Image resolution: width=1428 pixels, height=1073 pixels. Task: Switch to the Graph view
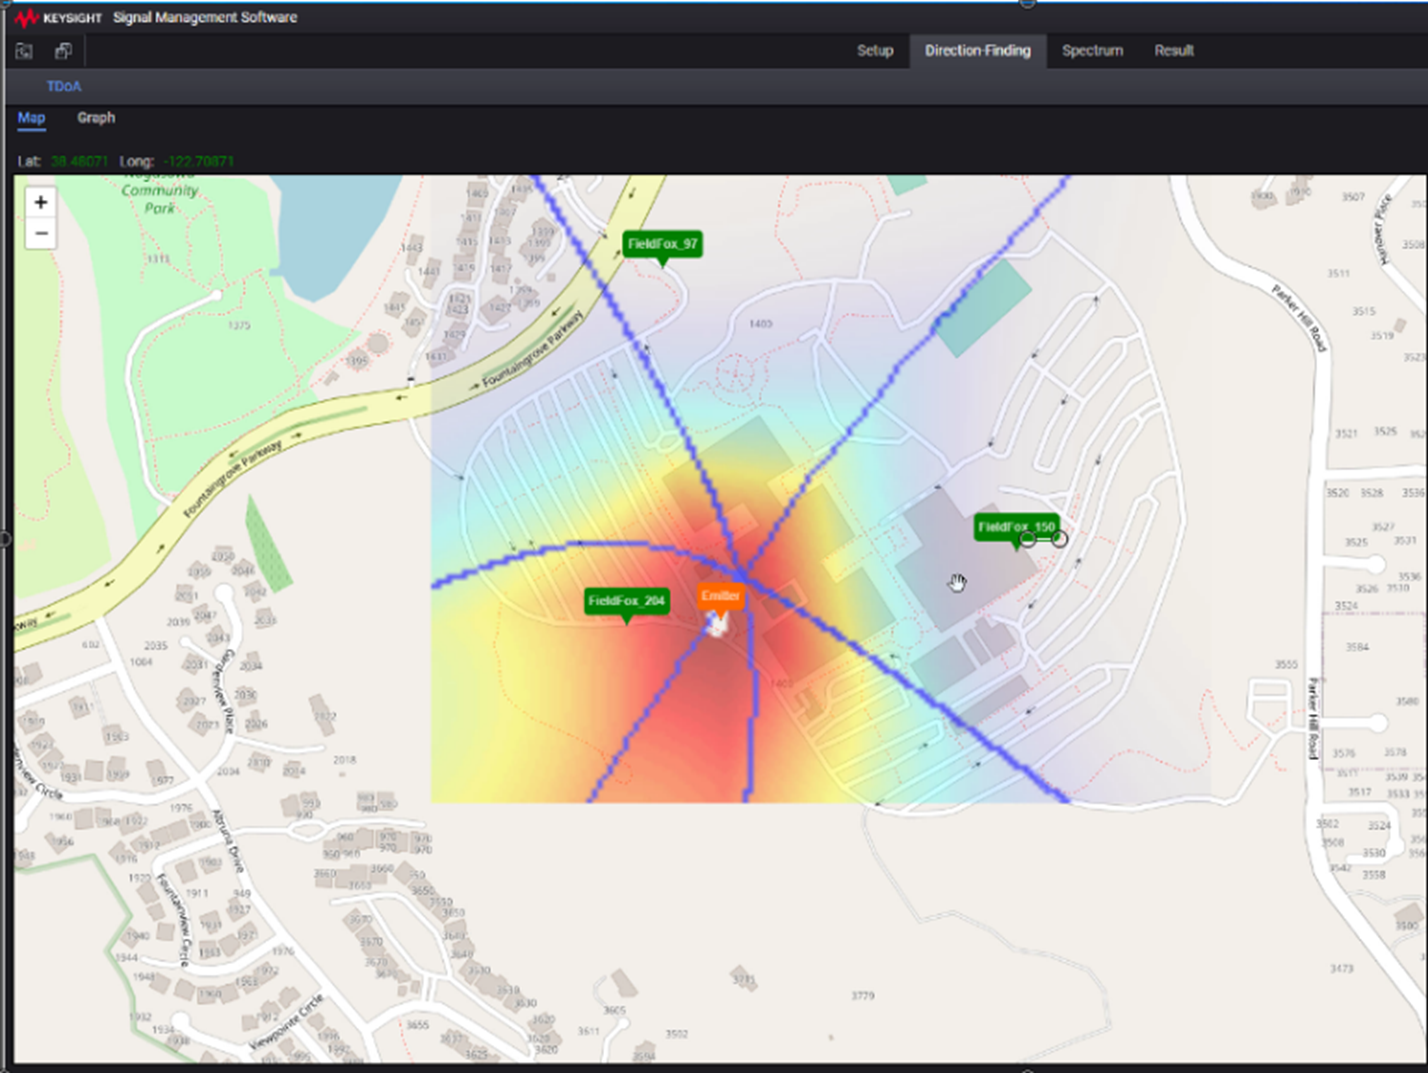pos(96,117)
